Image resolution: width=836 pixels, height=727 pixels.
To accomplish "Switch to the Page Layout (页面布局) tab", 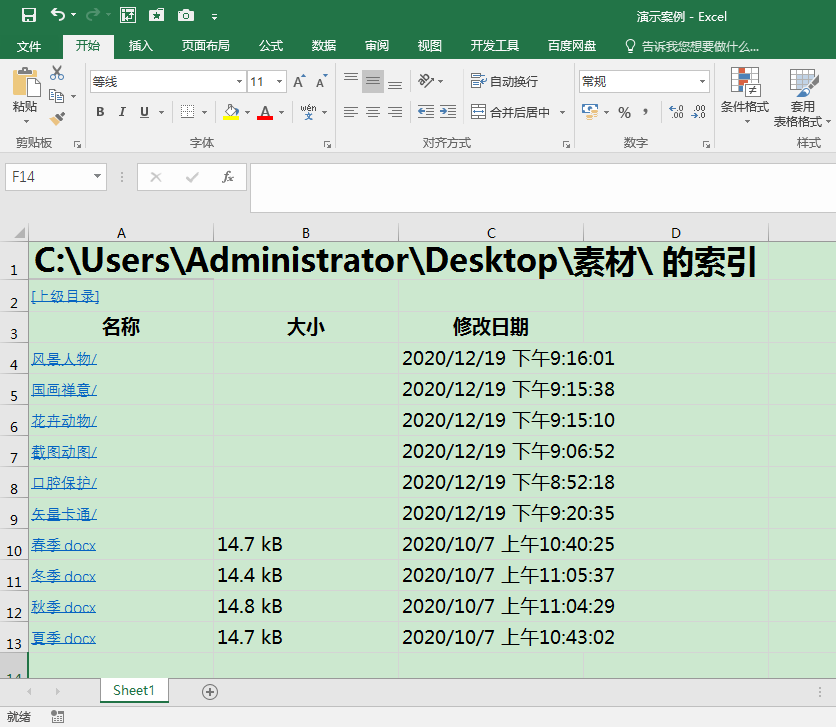I will pos(206,46).
